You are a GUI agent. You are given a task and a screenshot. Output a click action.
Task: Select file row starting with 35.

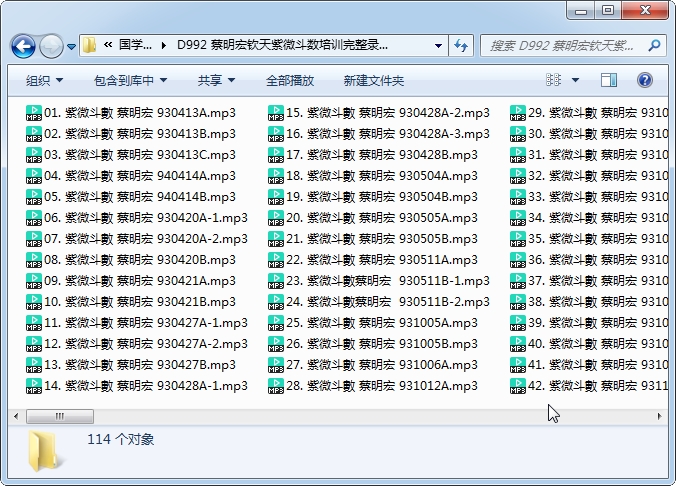pos(589,239)
